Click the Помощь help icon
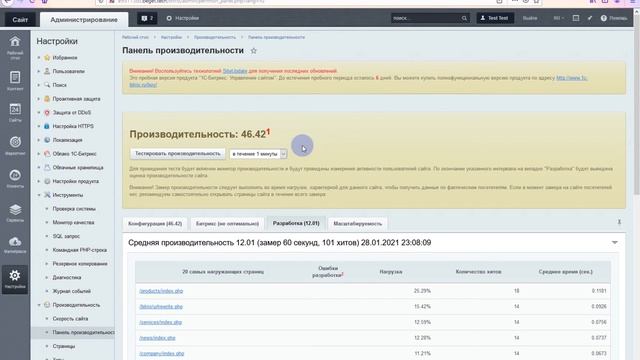The image size is (640, 360). tap(604, 18)
